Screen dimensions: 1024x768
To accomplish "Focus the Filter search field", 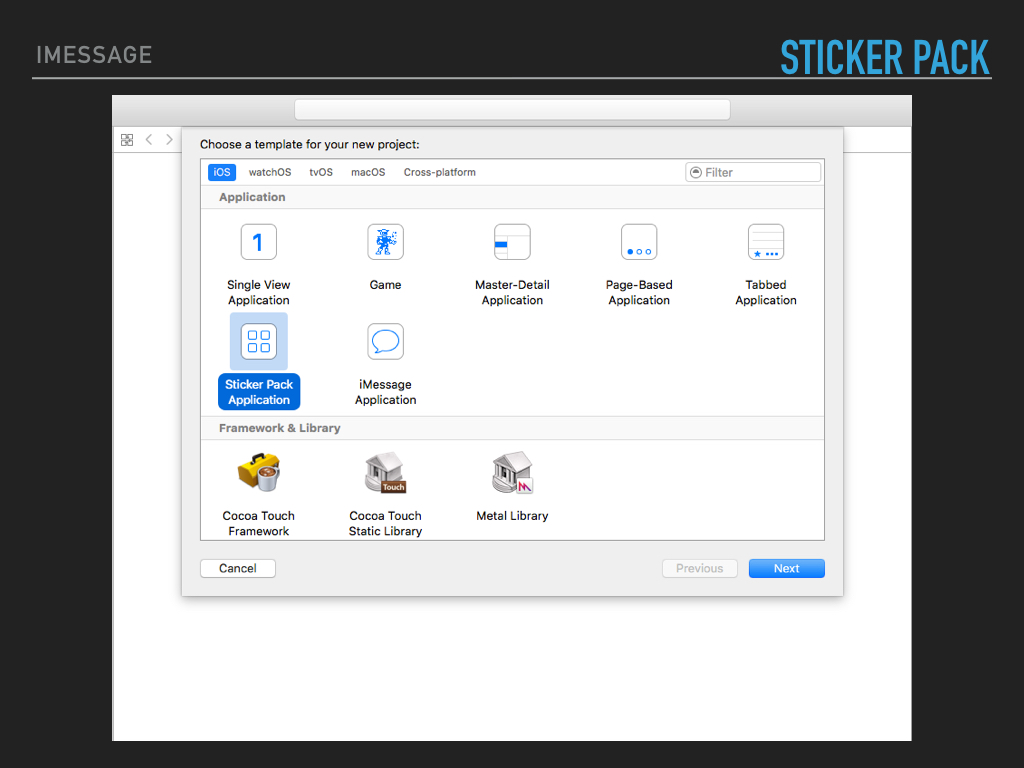I will (x=753, y=172).
